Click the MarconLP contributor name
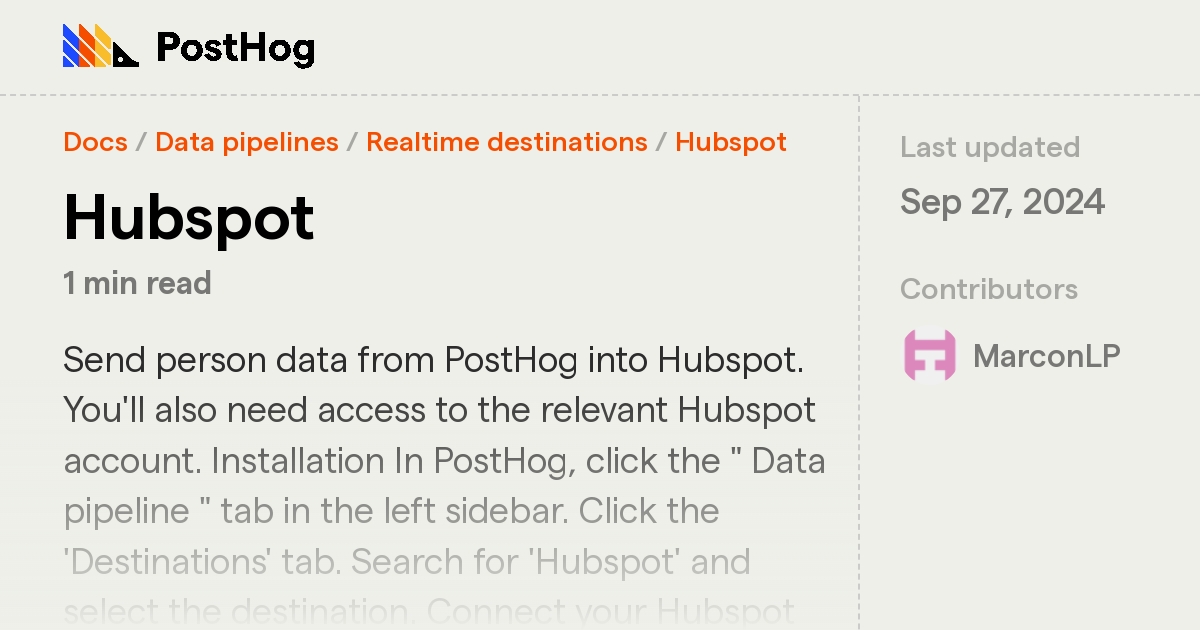Image resolution: width=1200 pixels, height=630 pixels. [1047, 356]
